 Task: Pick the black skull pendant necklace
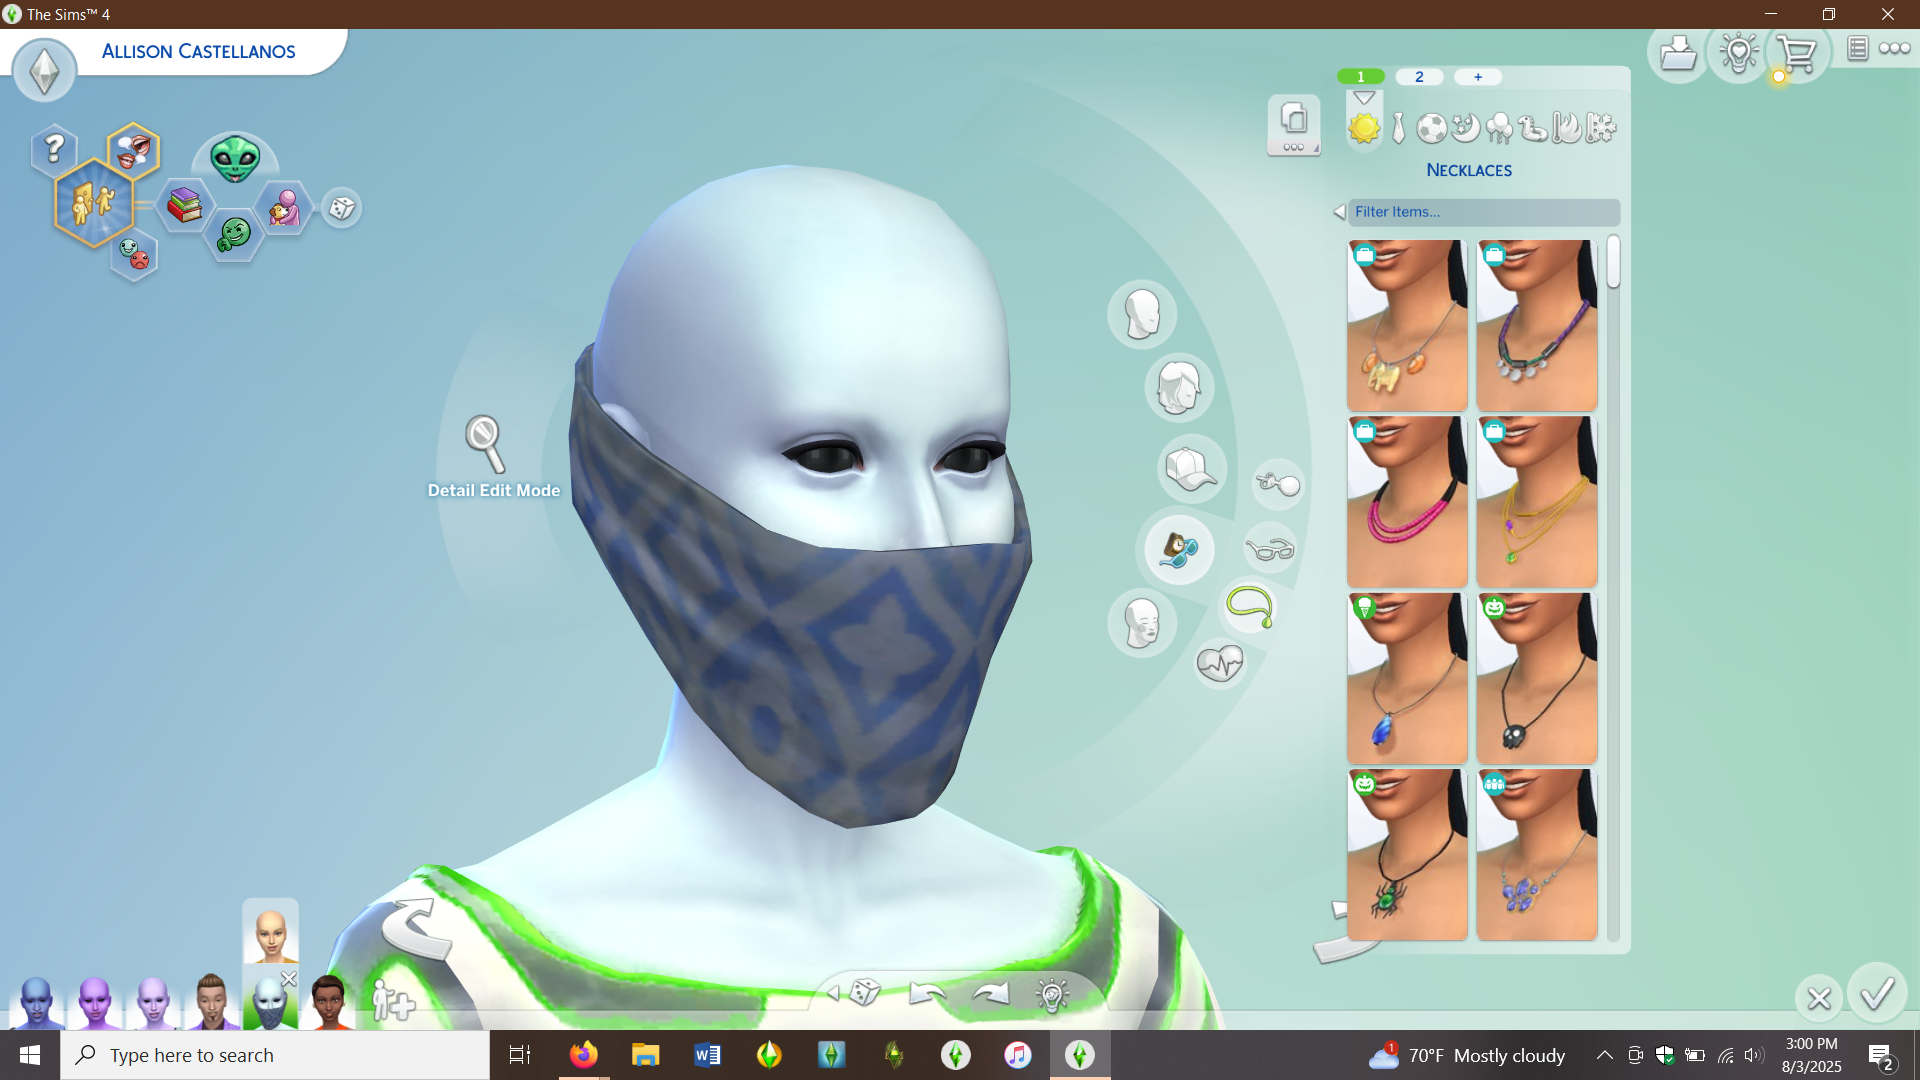[1537, 678]
